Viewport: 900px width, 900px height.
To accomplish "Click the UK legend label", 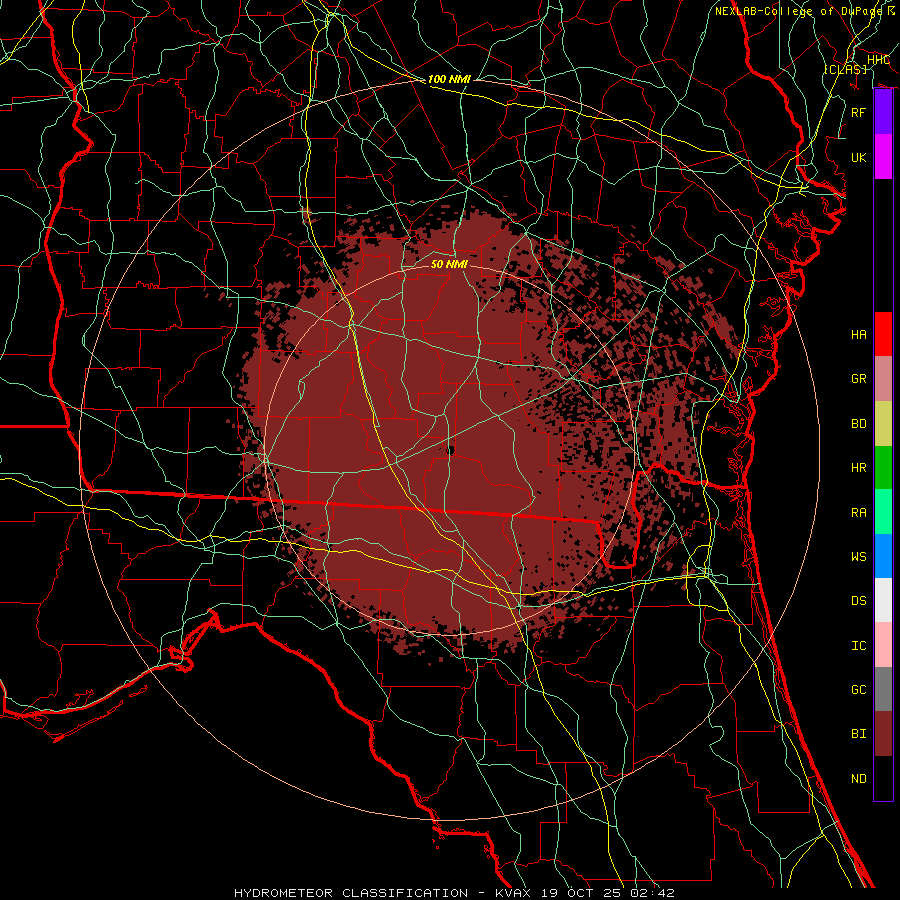I will pyautogui.click(x=858, y=157).
